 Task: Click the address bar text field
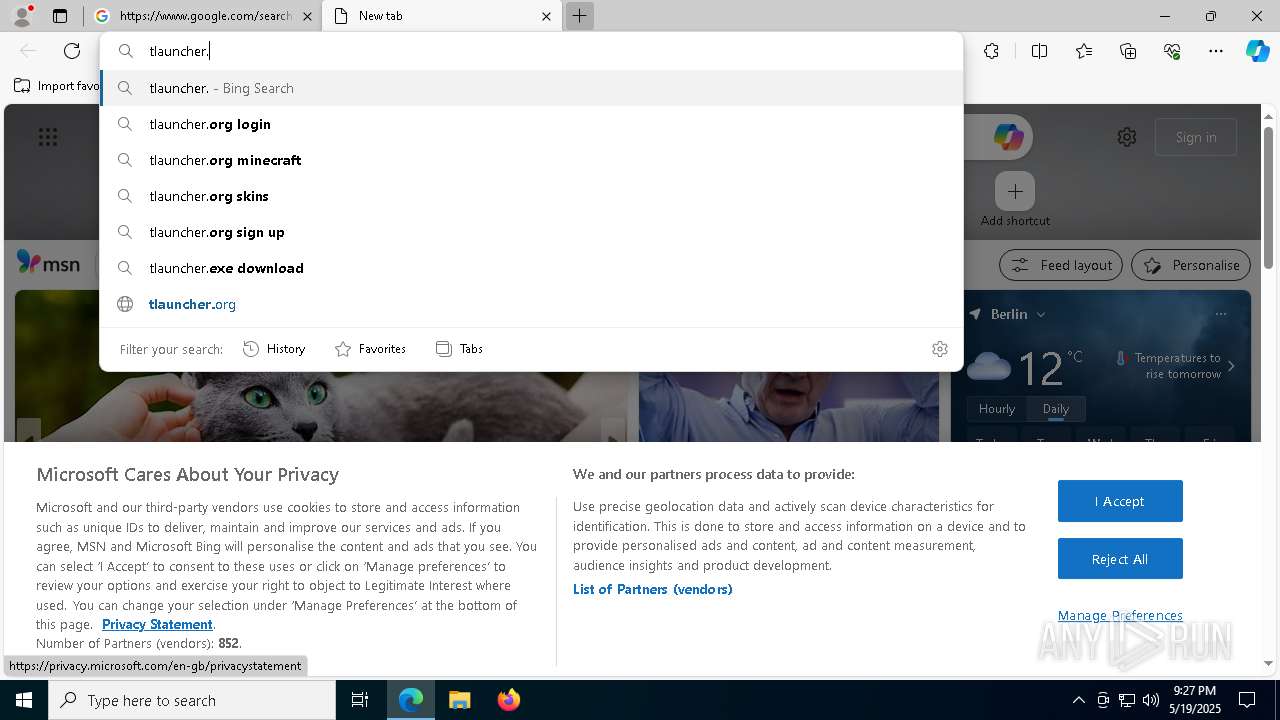(531, 51)
